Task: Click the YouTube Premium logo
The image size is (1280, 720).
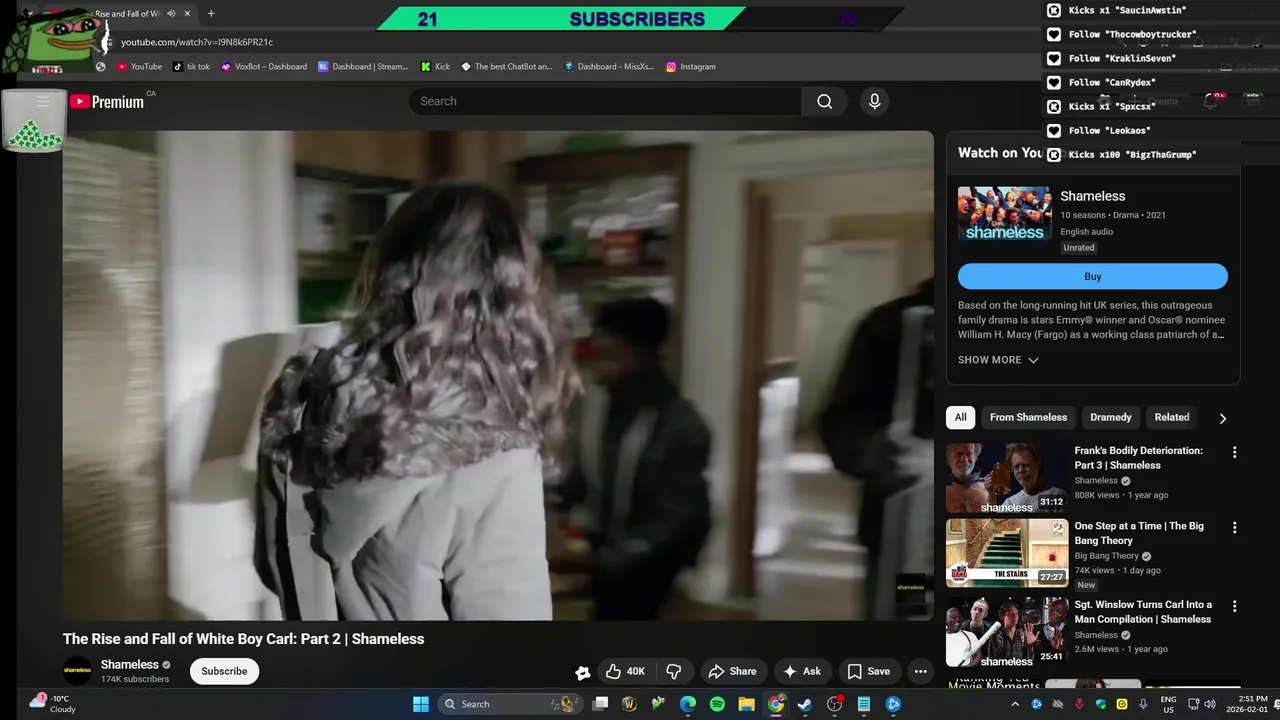Action: [x=107, y=101]
